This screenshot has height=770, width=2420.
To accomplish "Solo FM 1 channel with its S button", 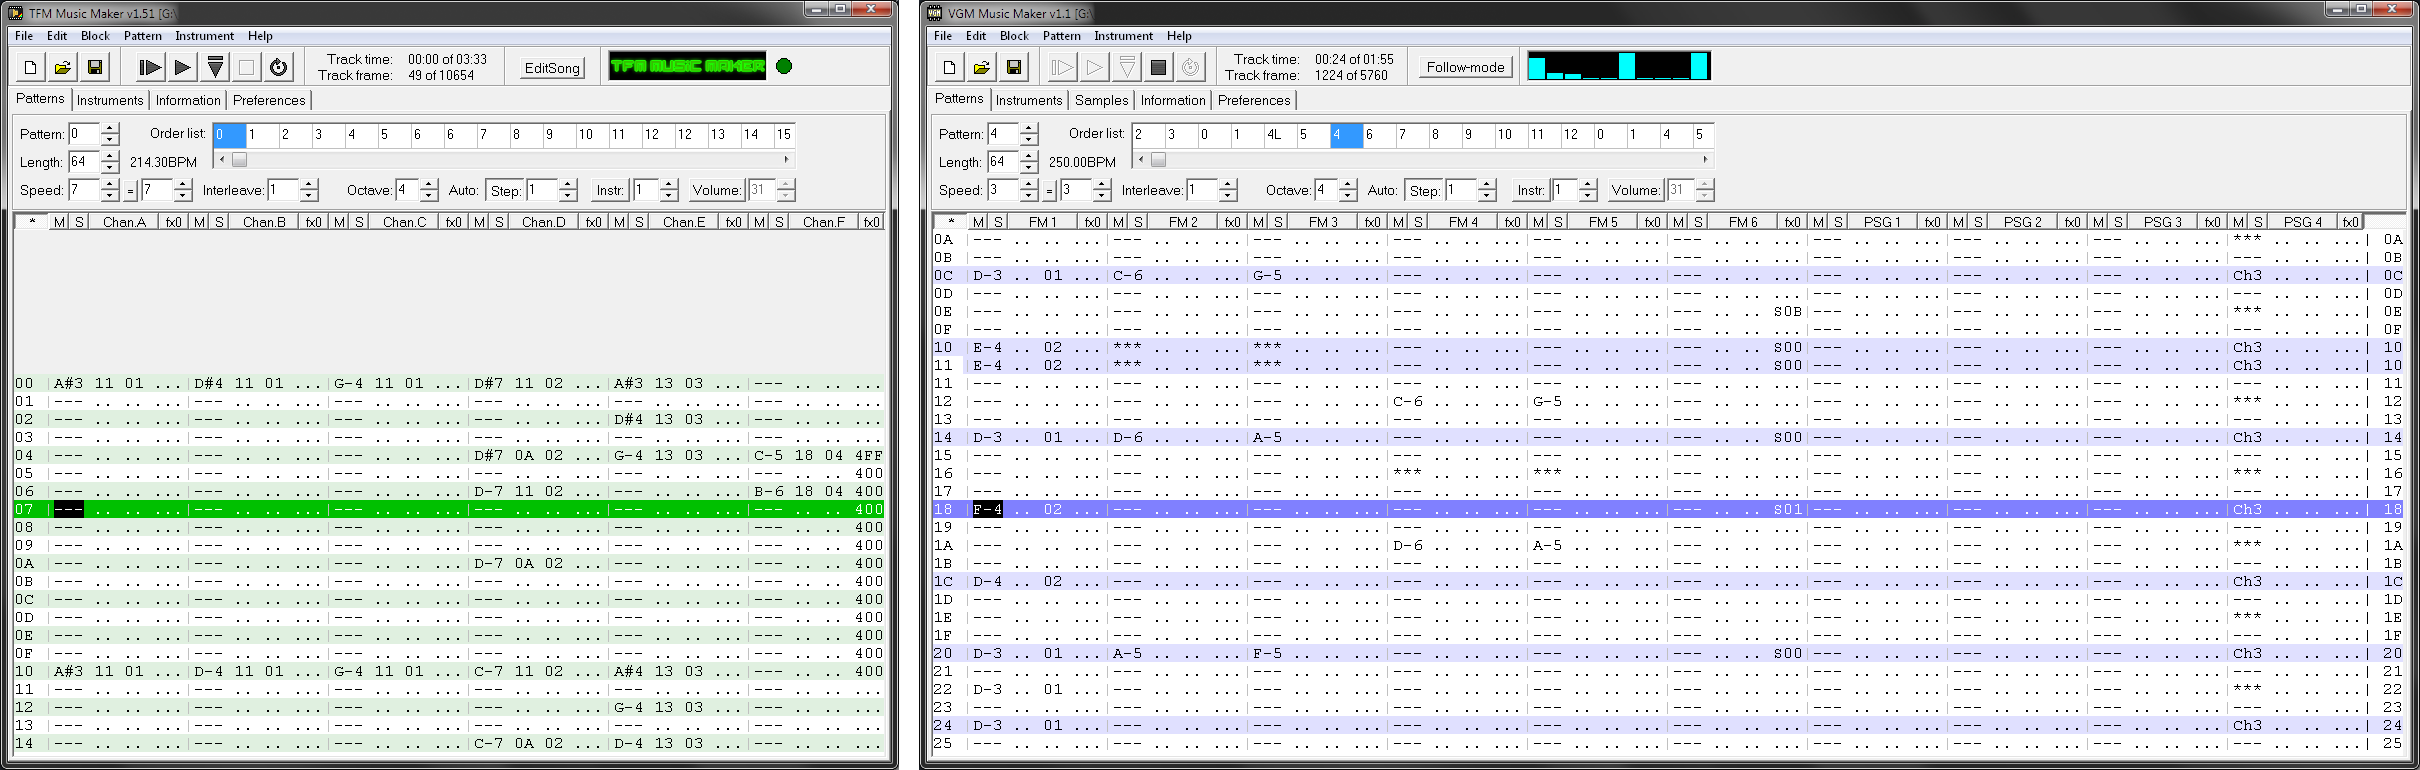I will pyautogui.click(x=998, y=222).
